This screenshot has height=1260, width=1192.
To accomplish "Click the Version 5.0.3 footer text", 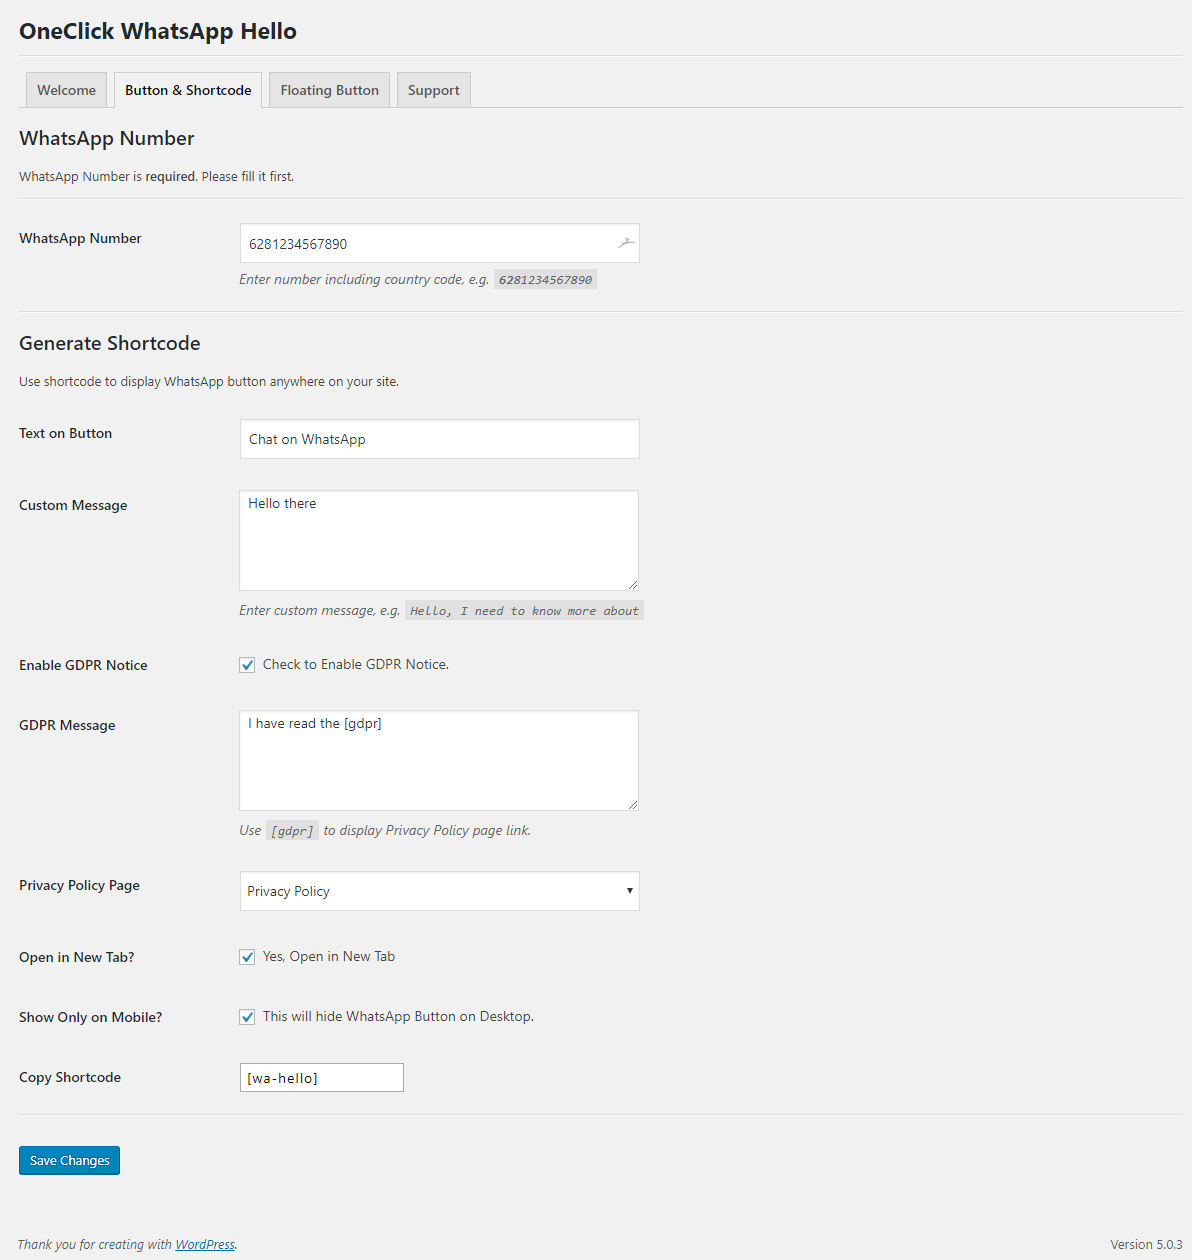I will coord(1146,1244).
